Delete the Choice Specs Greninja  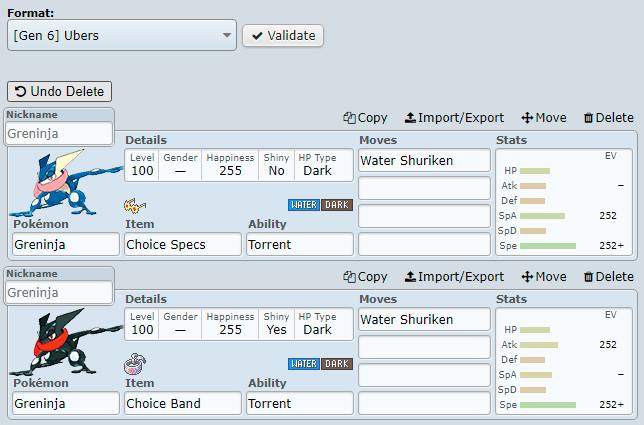pos(609,118)
